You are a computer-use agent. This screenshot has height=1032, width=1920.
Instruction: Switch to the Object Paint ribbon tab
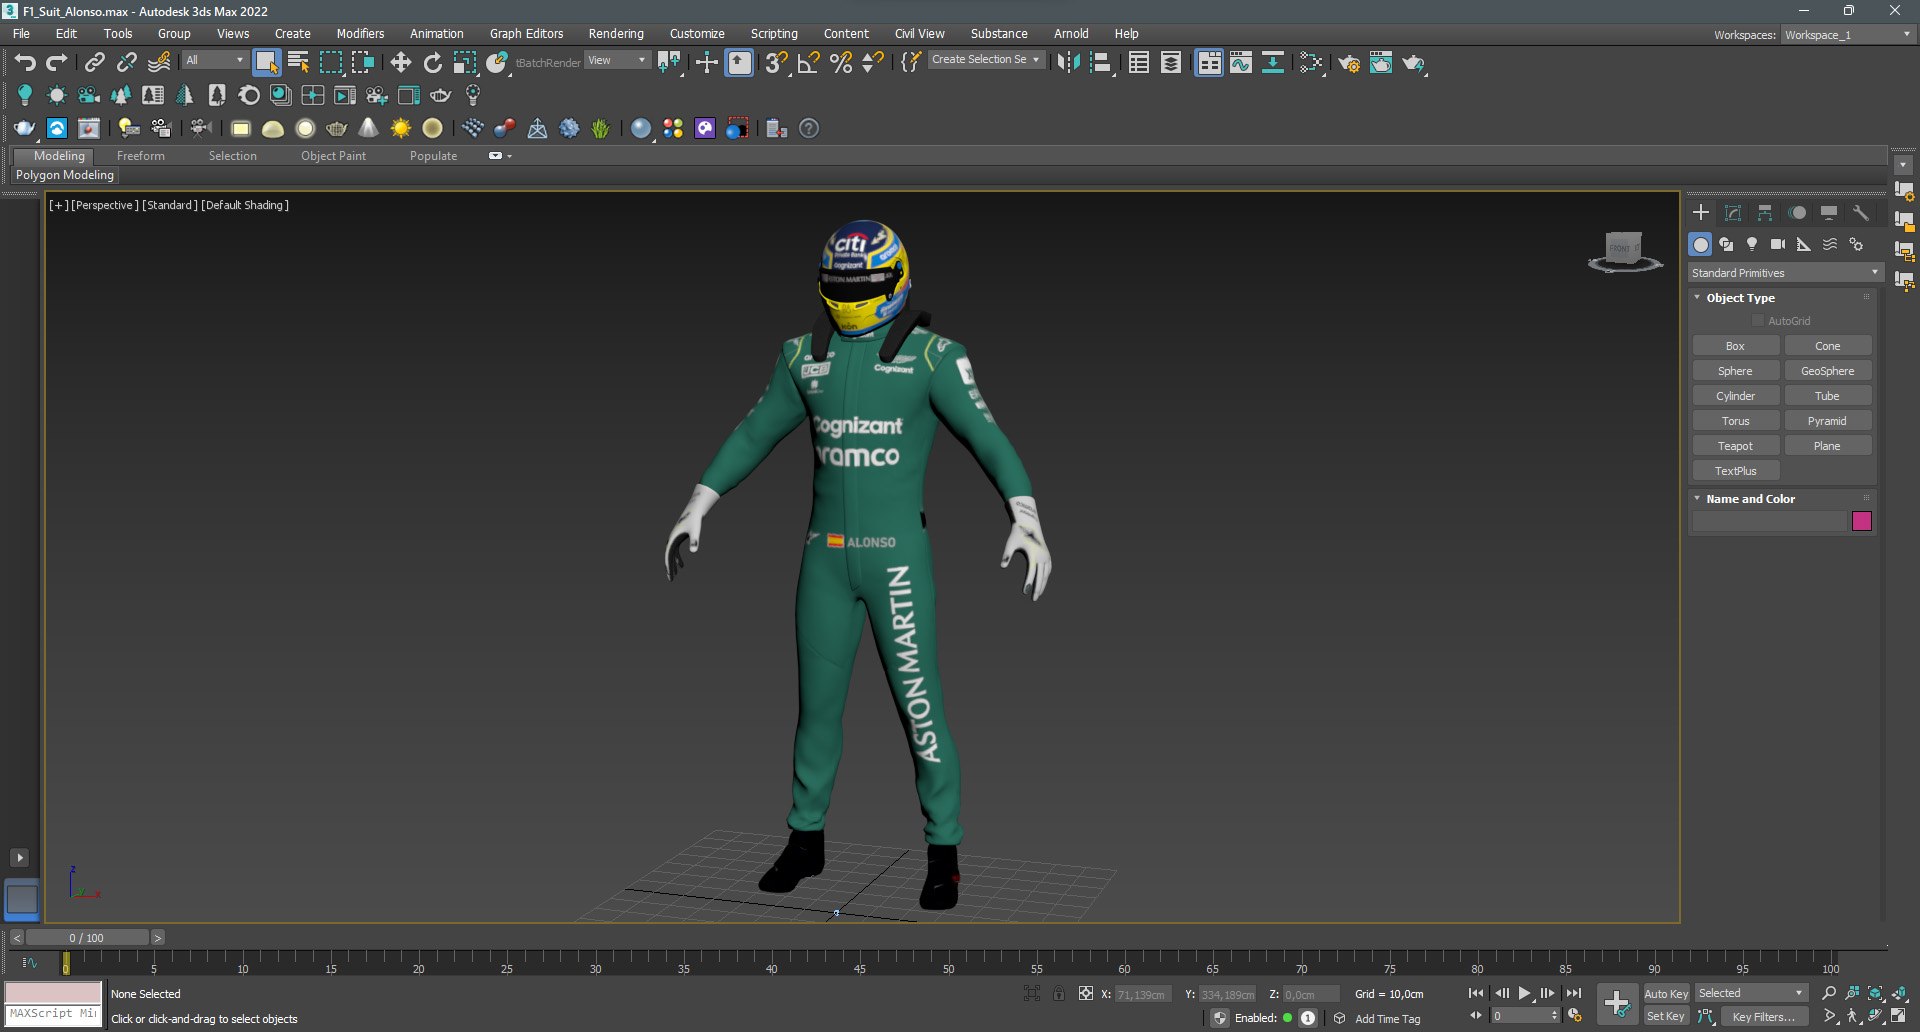coord(333,156)
